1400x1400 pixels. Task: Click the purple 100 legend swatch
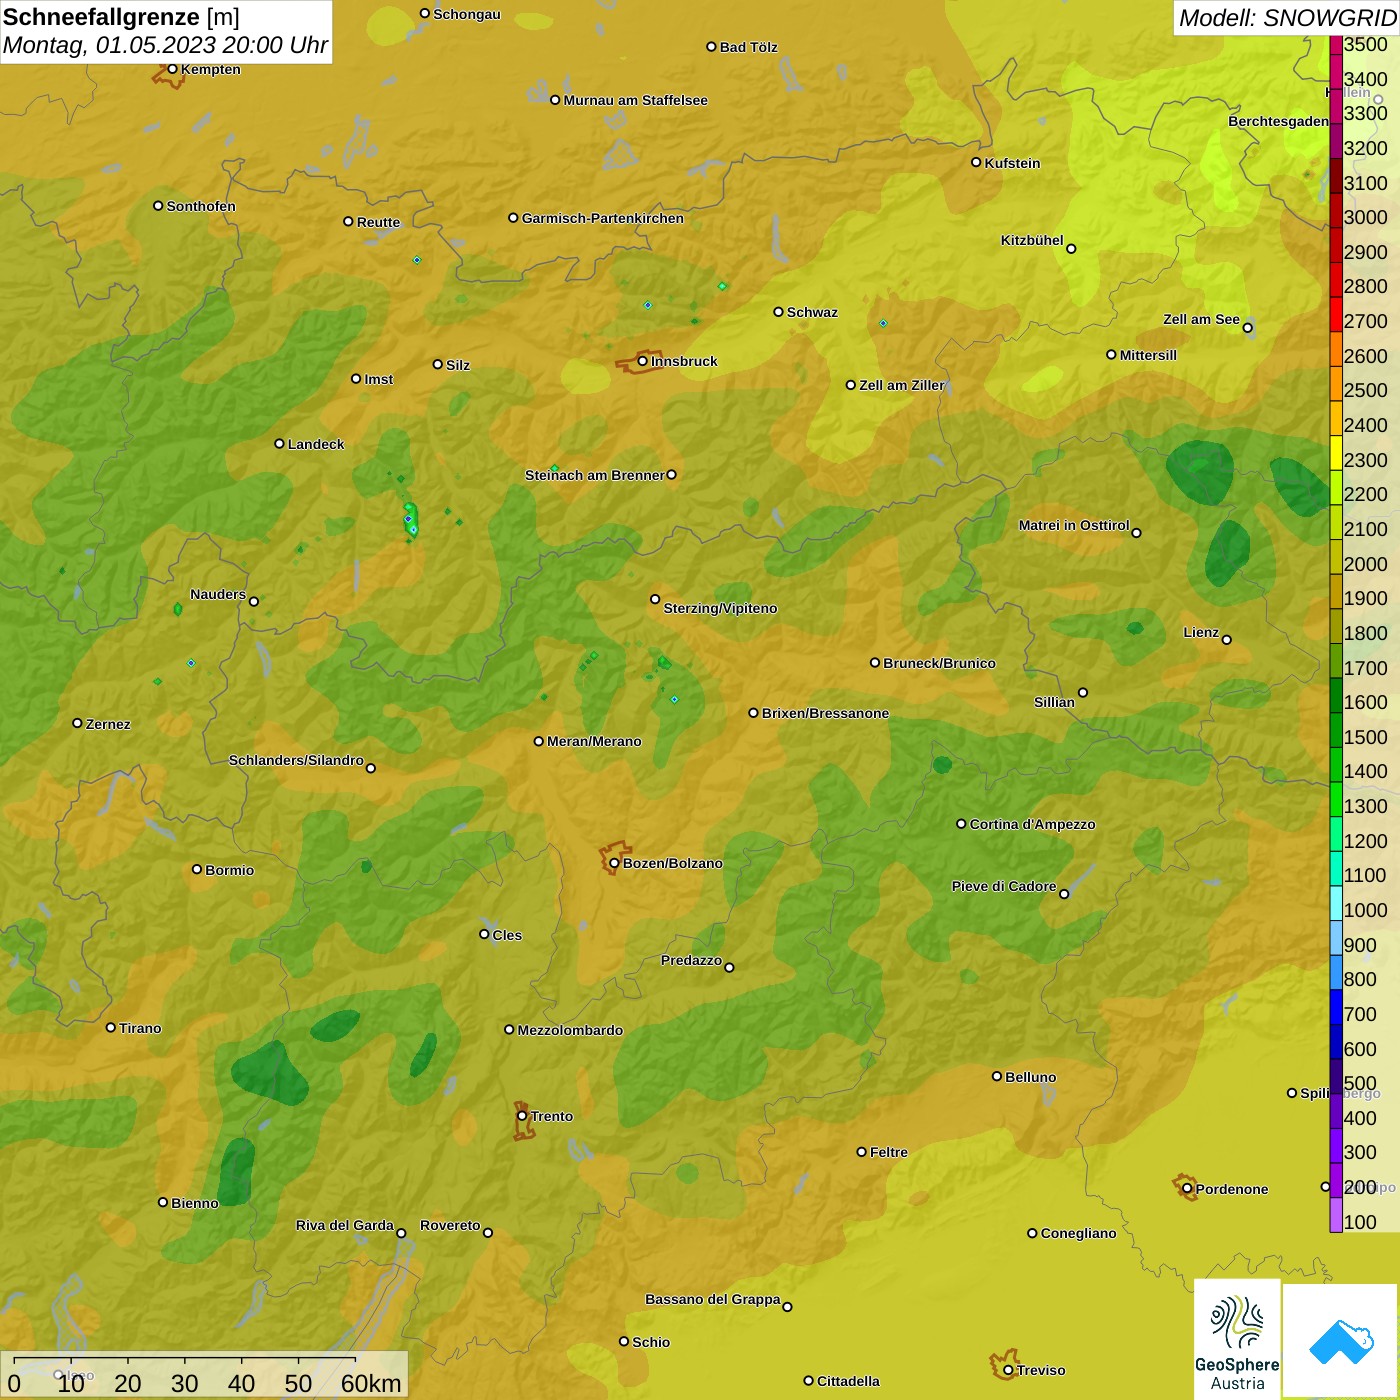pyautogui.click(x=1336, y=1215)
